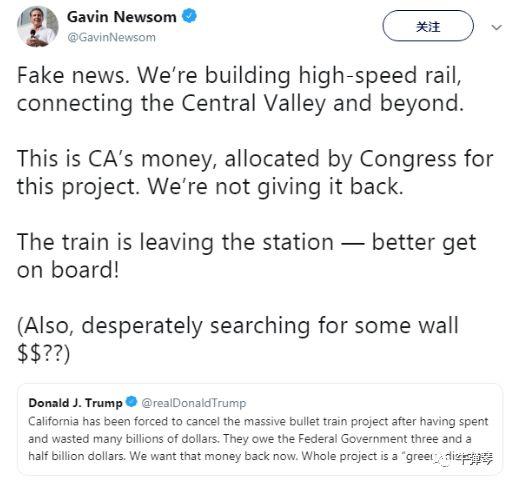Open the @GavinNewsom handle link
Viewport: 508px width, 481px height.
click(x=111, y=37)
